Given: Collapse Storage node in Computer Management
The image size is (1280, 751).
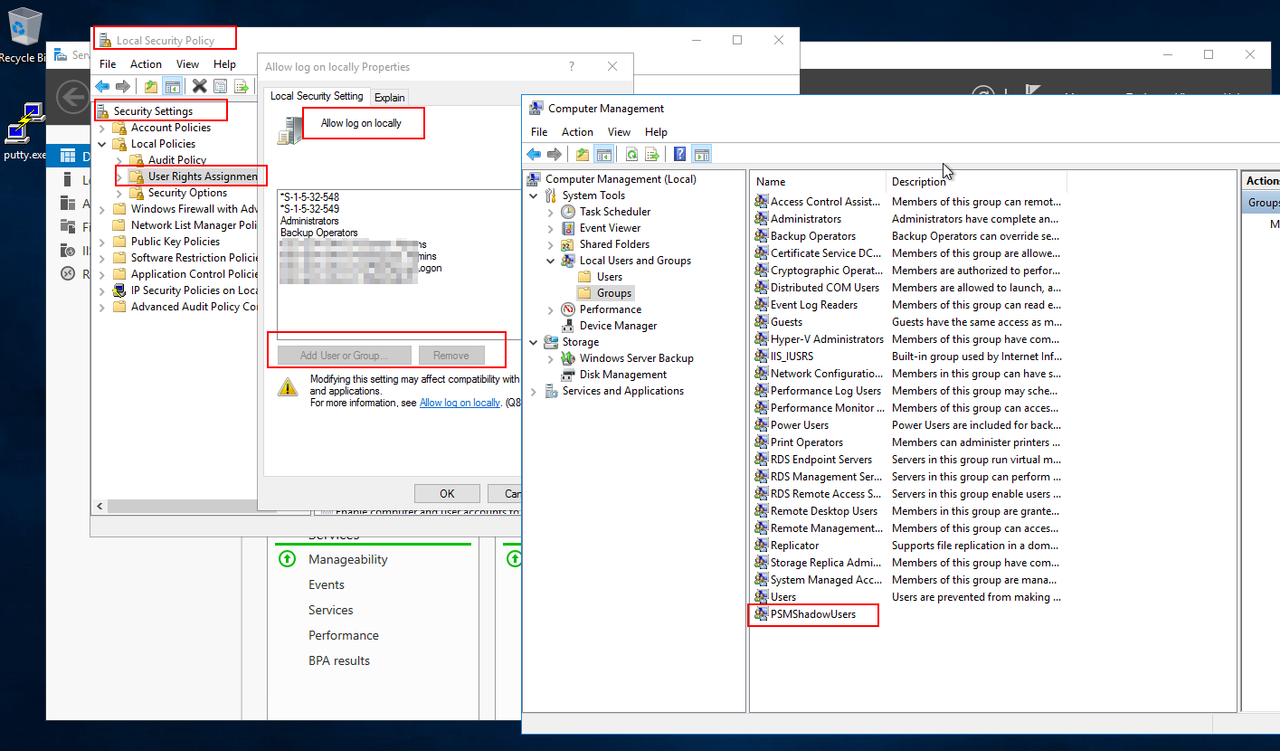Looking at the screenshot, I should click(534, 342).
